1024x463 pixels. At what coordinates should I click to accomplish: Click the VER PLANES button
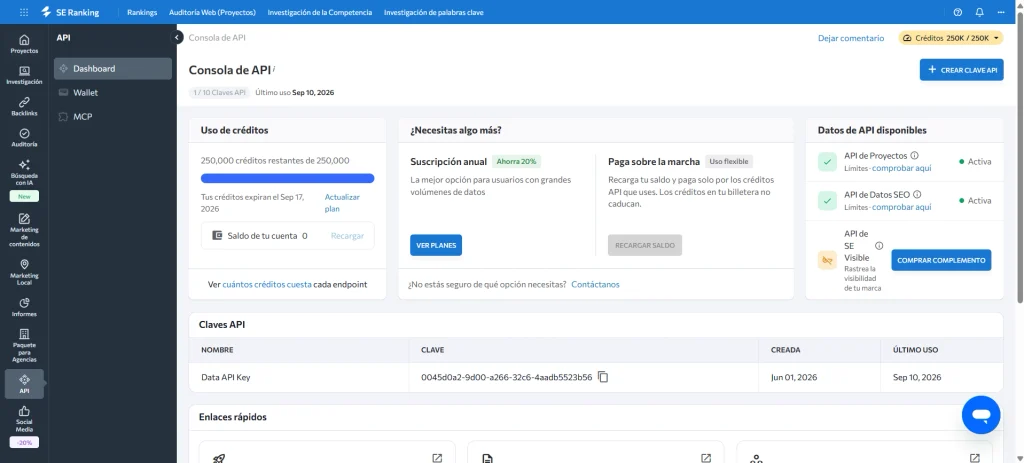[x=436, y=245]
